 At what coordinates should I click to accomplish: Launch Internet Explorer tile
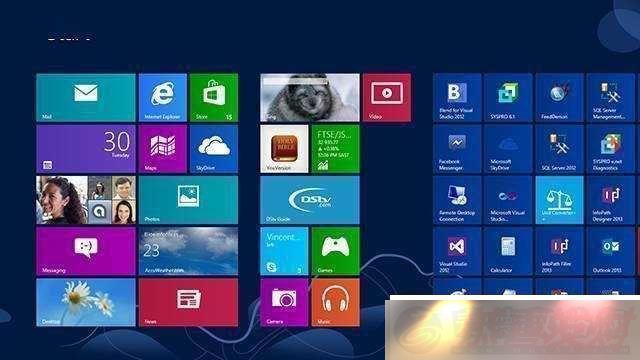coord(162,98)
